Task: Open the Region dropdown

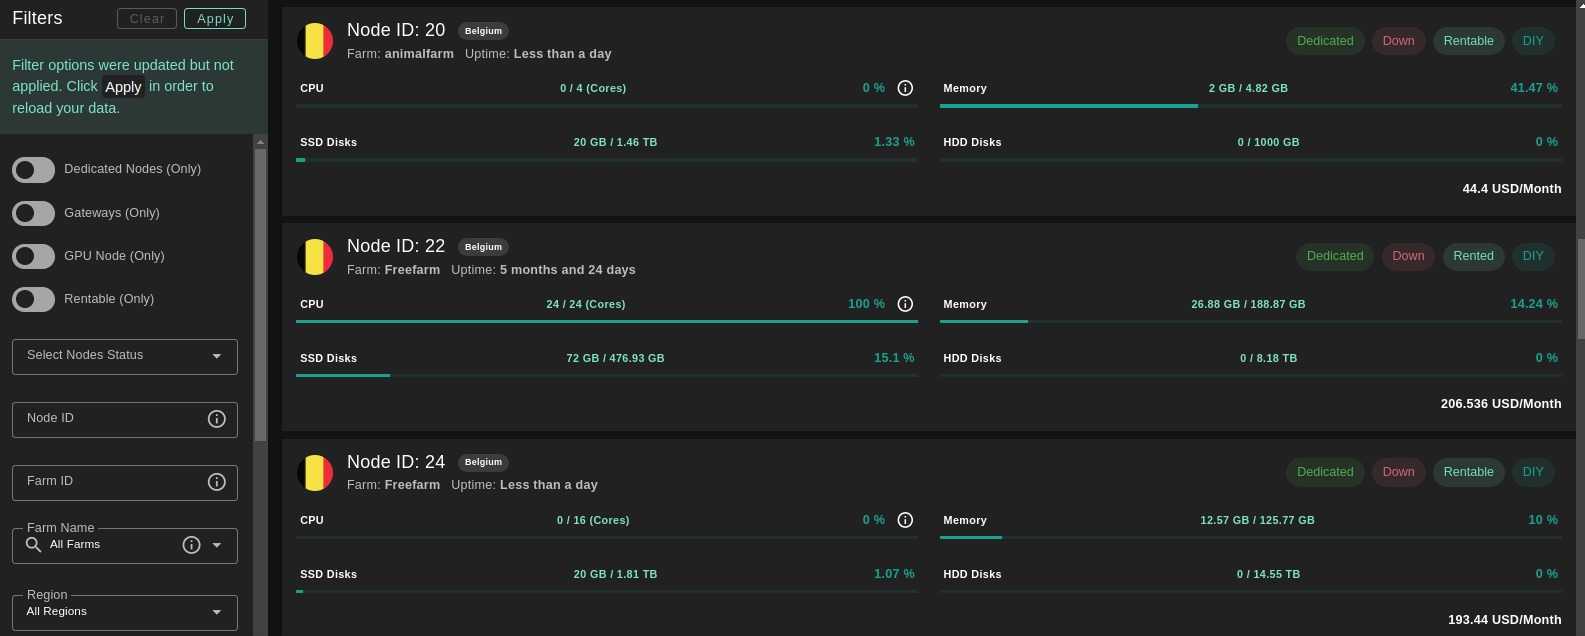Action: (124, 612)
